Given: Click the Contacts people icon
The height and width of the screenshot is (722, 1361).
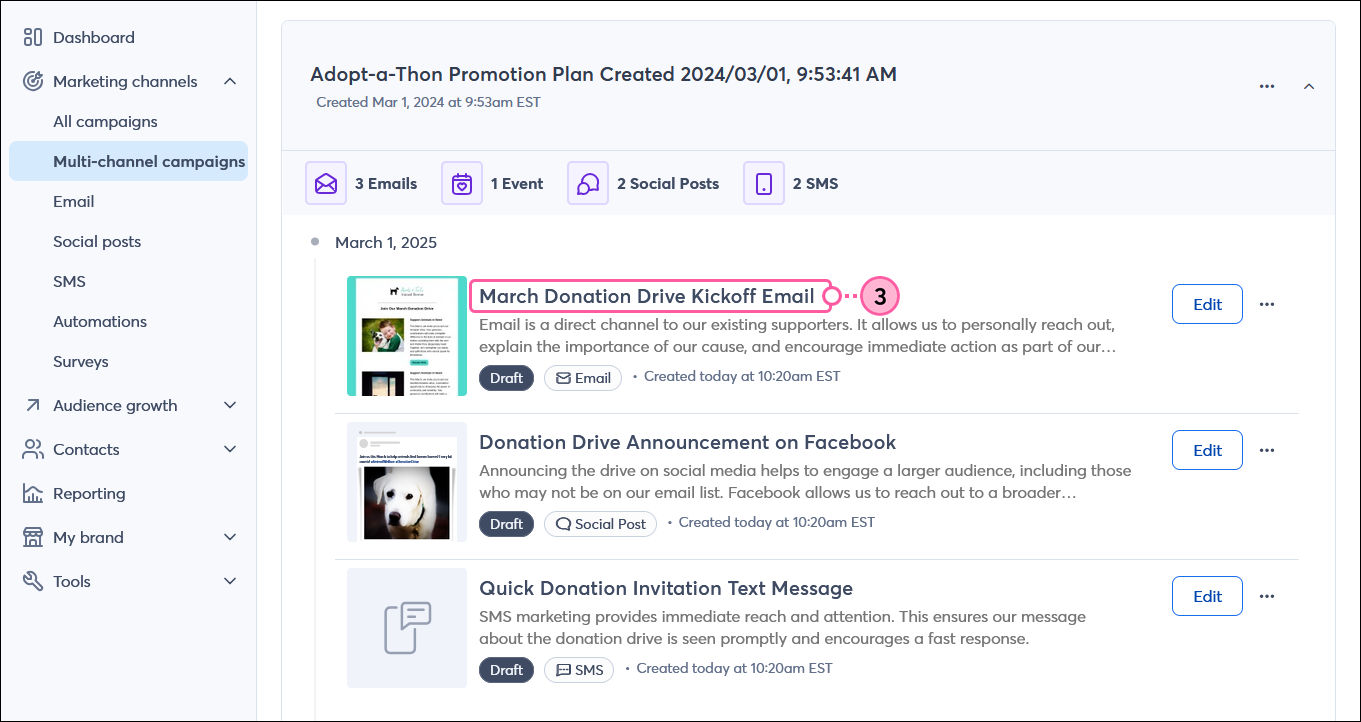Looking at the screenshot, I should [x=33, y=449].
